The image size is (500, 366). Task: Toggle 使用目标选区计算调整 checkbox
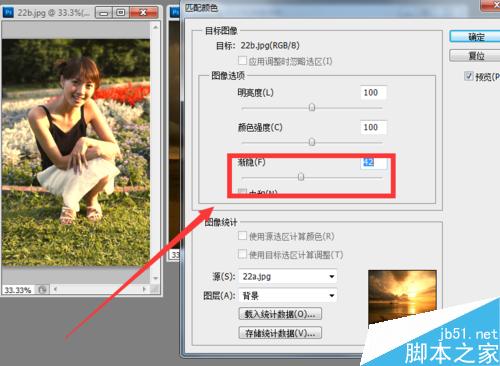[x=242, y=254]
